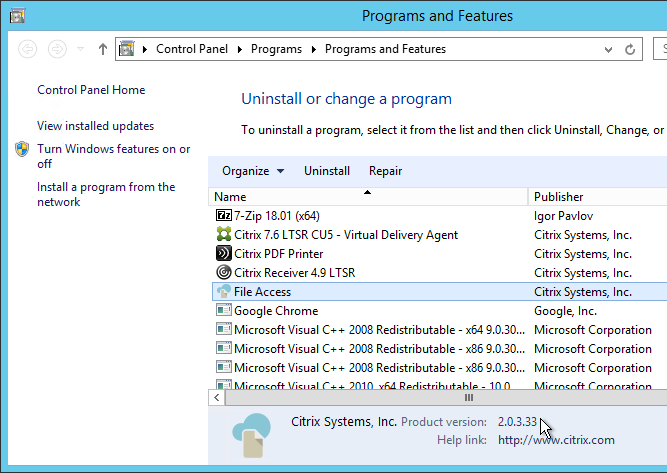Open Control Panel Home

point(91,90)
